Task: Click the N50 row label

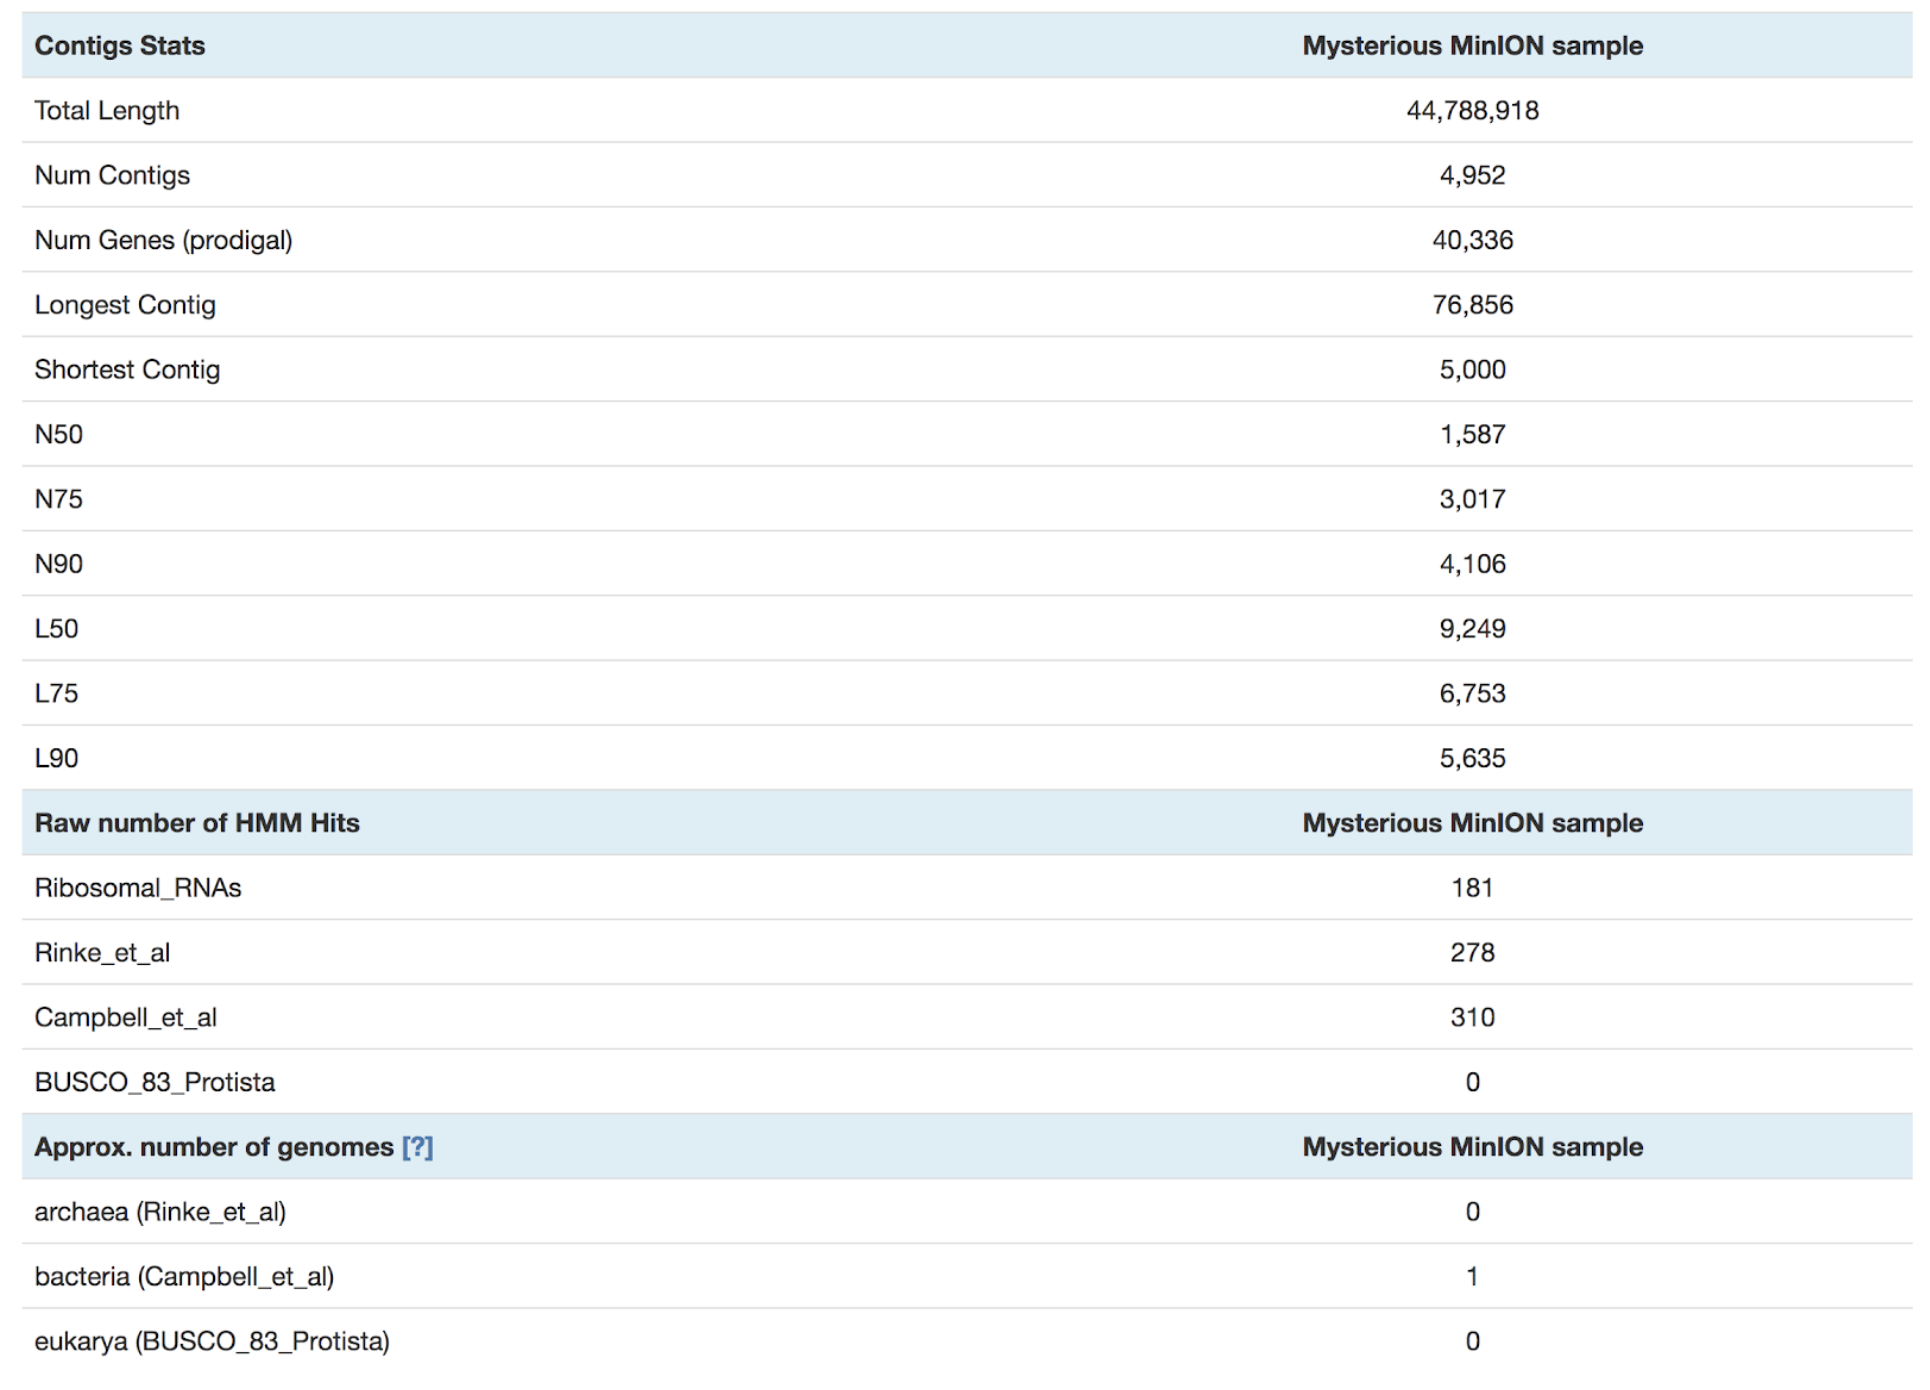Action: tap(59, 435)
